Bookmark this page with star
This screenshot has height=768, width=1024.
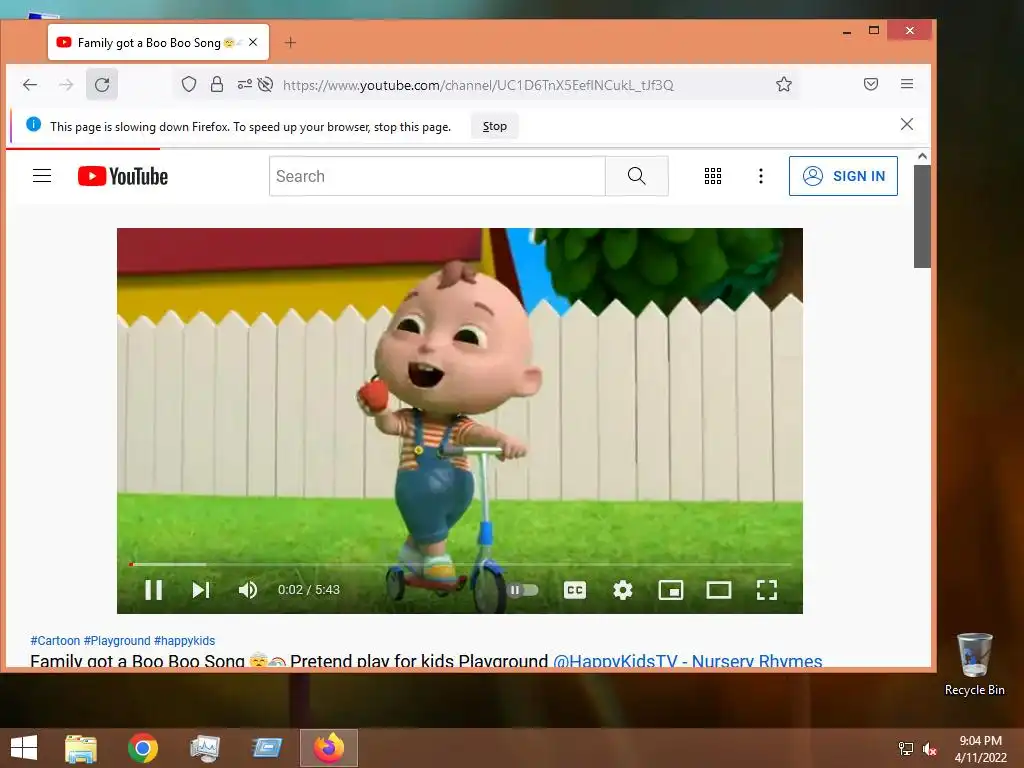pos(784,84)
